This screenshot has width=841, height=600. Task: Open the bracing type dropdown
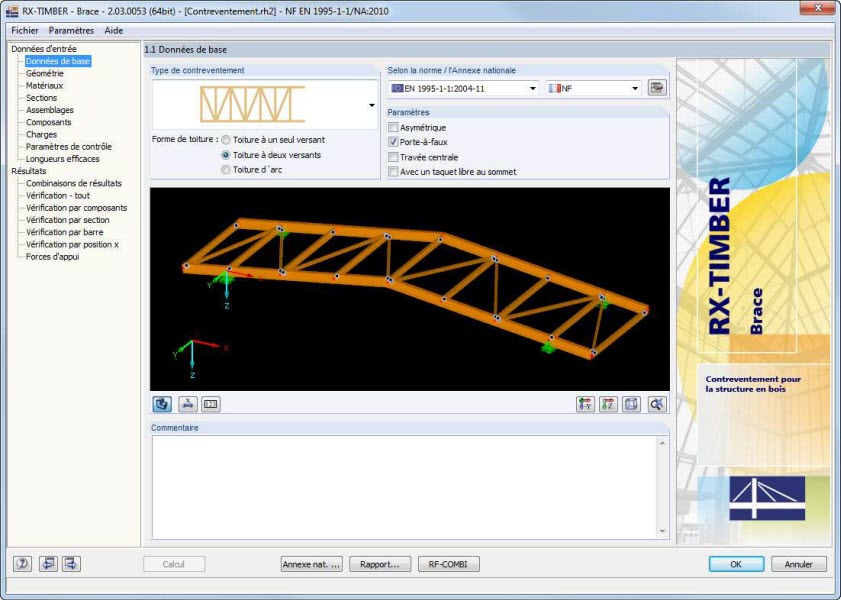click(372, 105)
